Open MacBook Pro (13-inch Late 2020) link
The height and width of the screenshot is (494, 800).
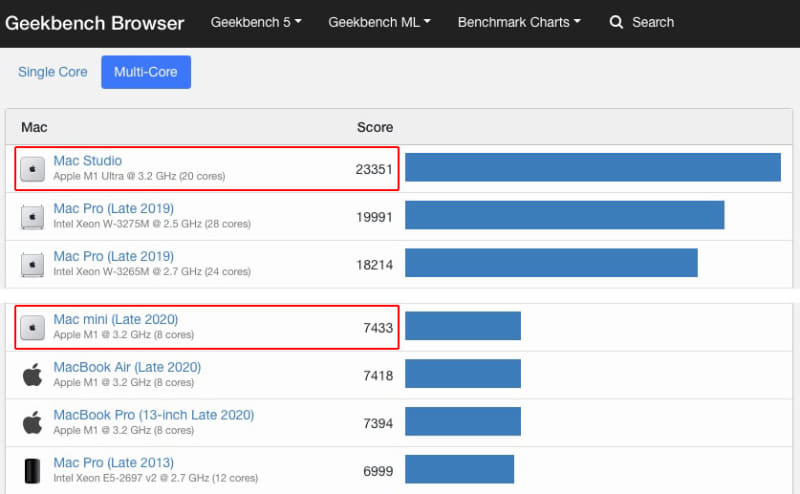click(x=154, y=415)
